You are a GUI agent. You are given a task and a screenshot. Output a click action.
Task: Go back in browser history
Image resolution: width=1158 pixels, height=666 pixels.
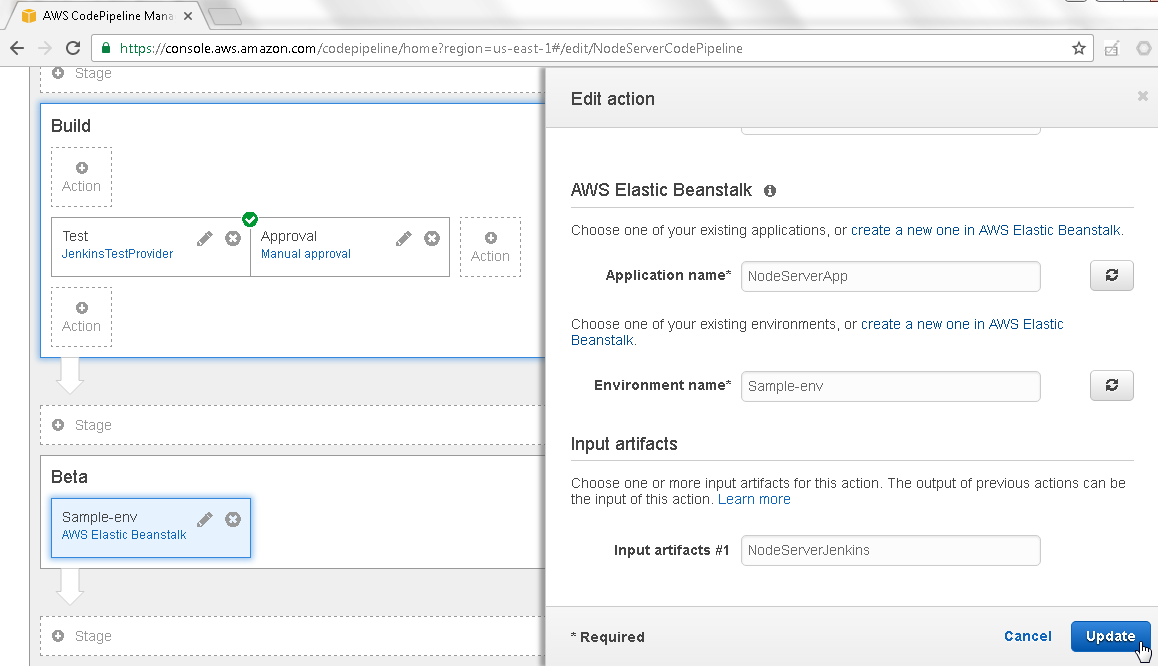coord(17,48)
